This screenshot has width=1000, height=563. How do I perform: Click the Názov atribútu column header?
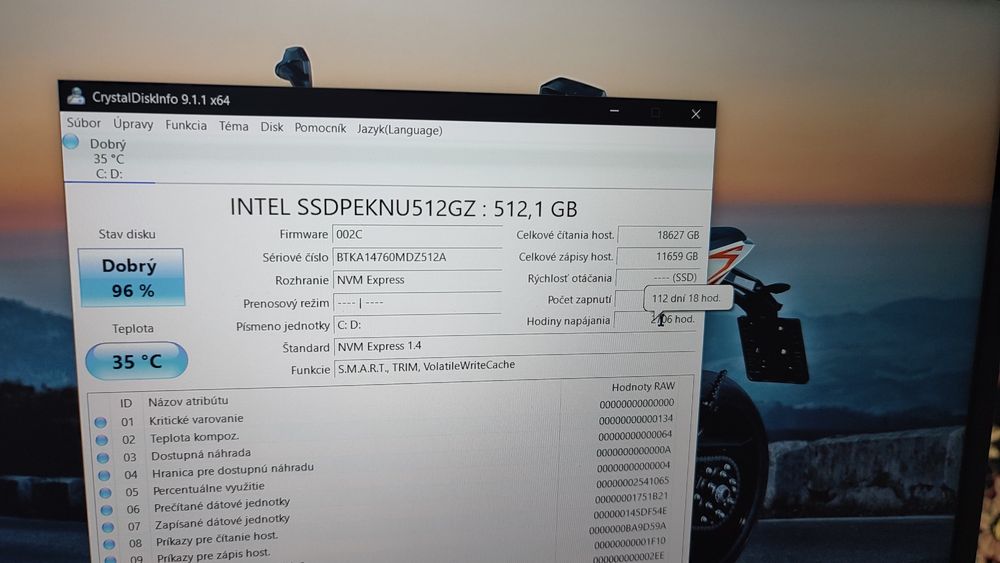pos(188,401)
